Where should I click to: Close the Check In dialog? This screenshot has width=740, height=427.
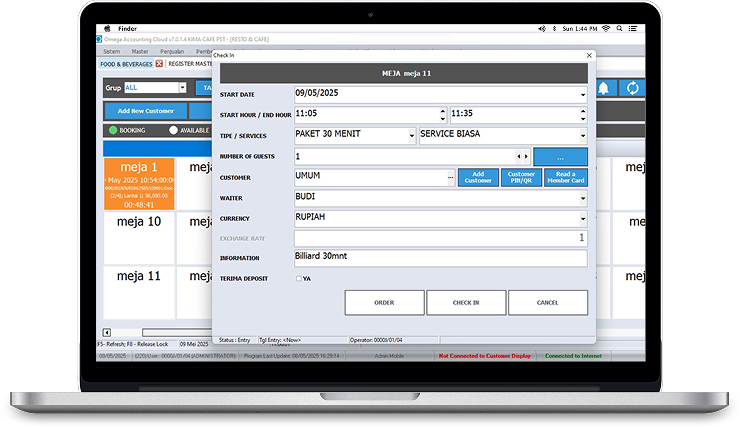(x=589, y=55)
